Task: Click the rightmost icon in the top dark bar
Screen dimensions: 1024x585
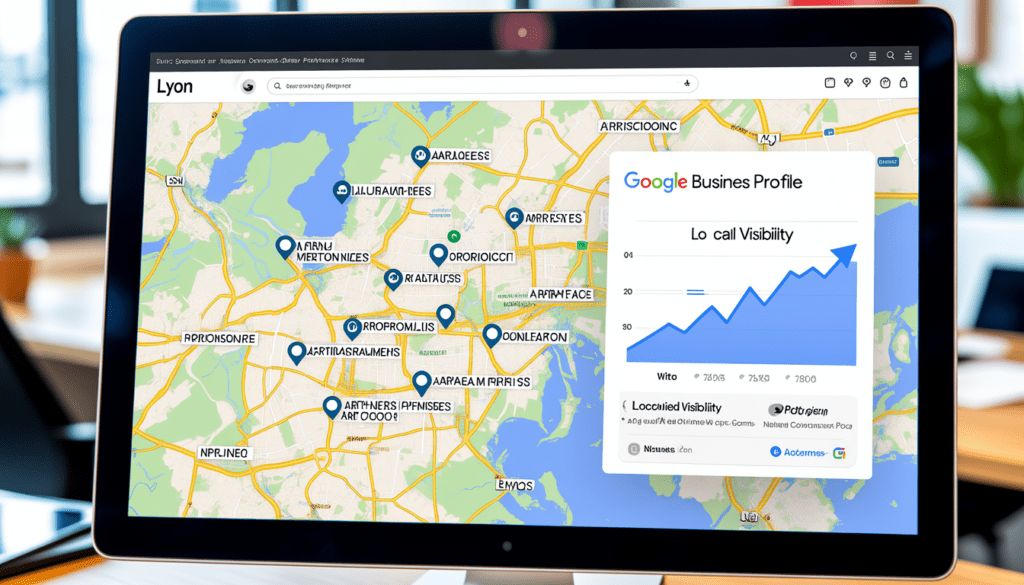Action: [908, 56]
